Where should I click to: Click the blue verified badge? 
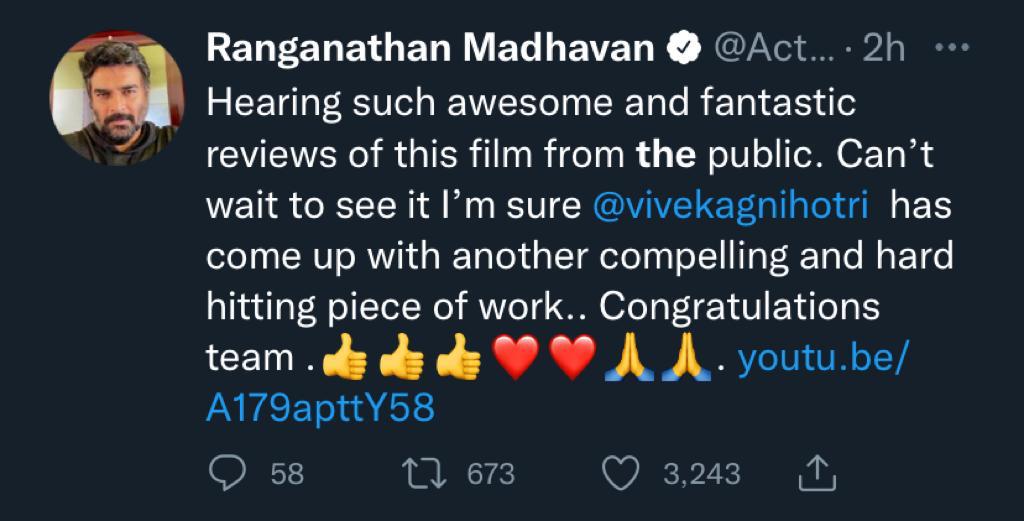(x=682, y=48)
